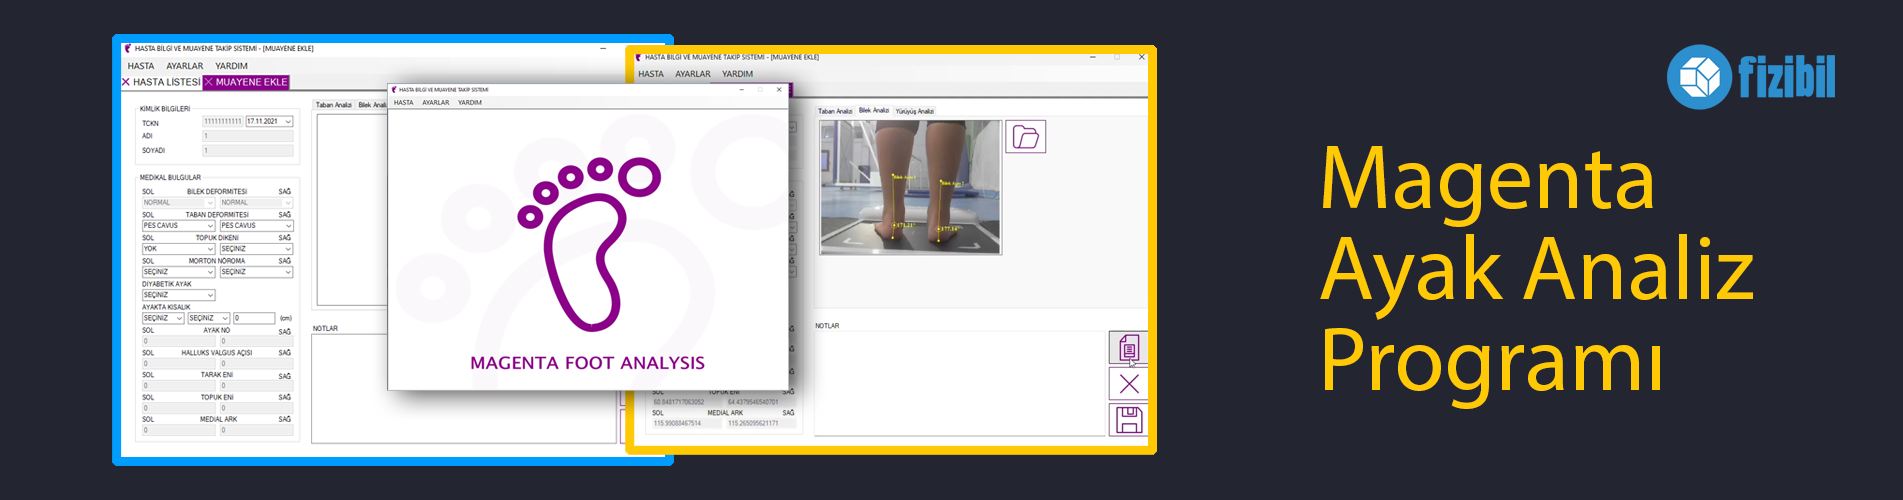Expand the left foot PES CAVUS dropdown

(210, 226)
